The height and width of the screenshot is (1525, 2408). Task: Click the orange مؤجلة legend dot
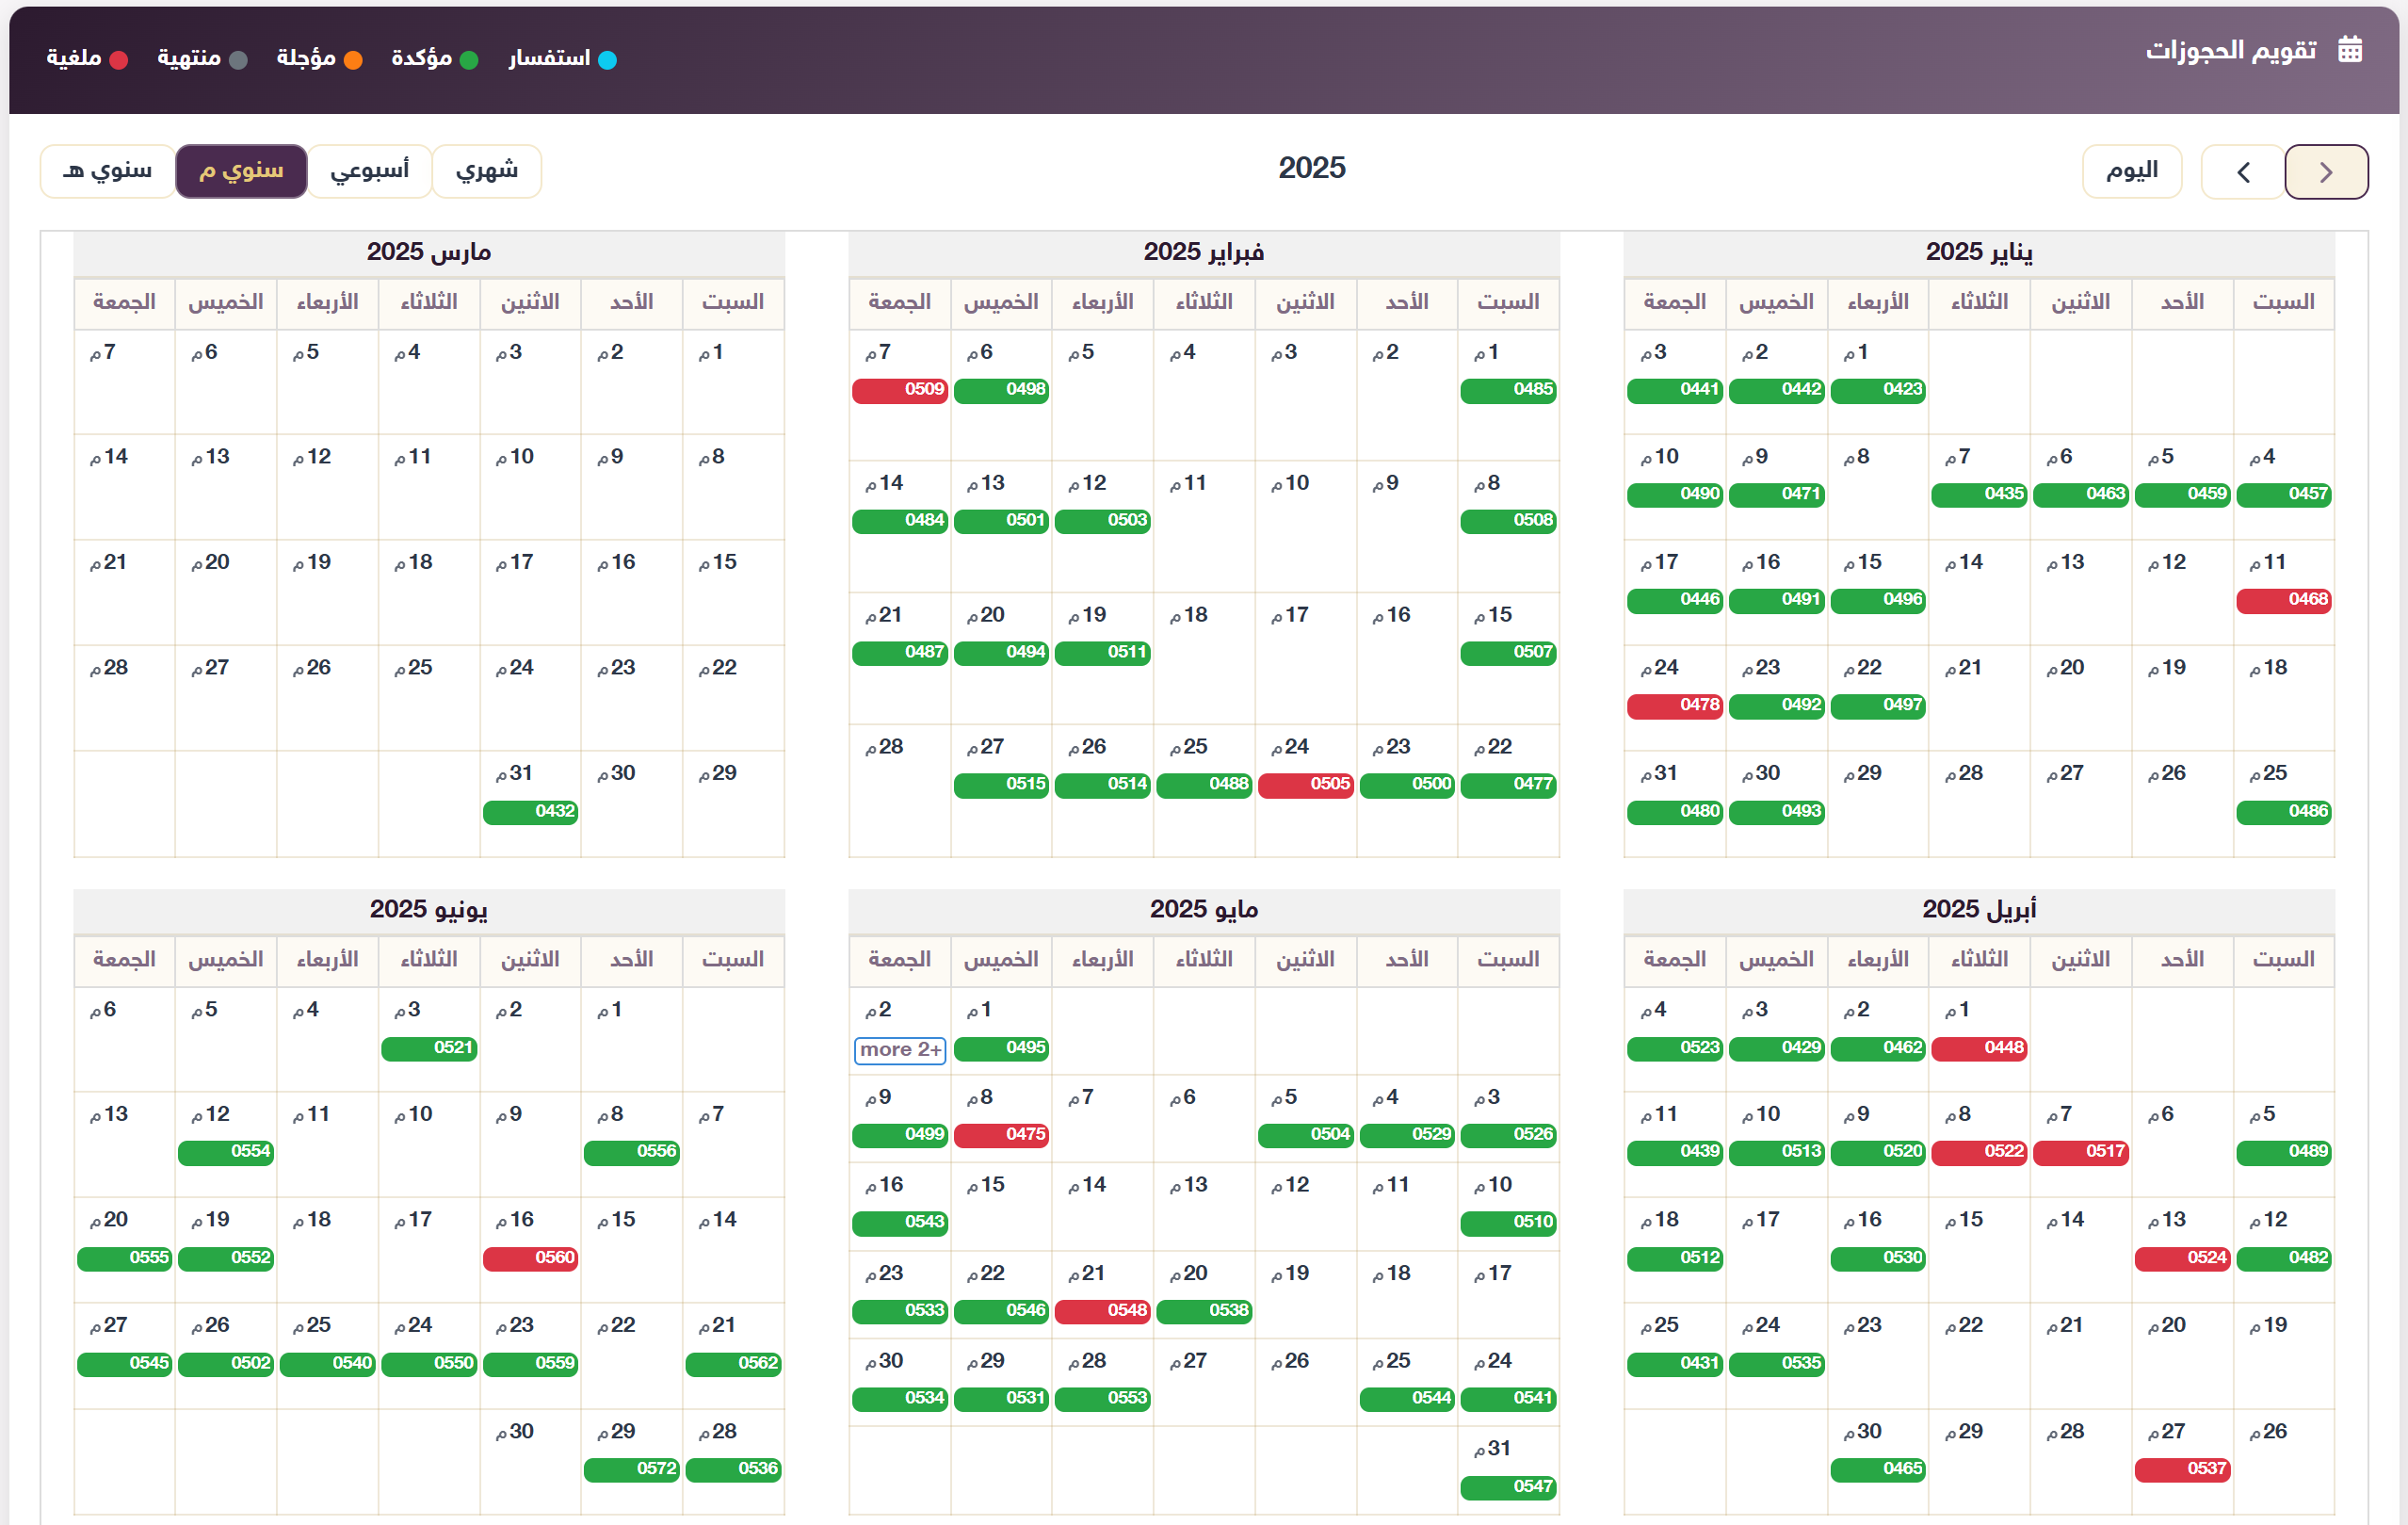pos(353,60)
